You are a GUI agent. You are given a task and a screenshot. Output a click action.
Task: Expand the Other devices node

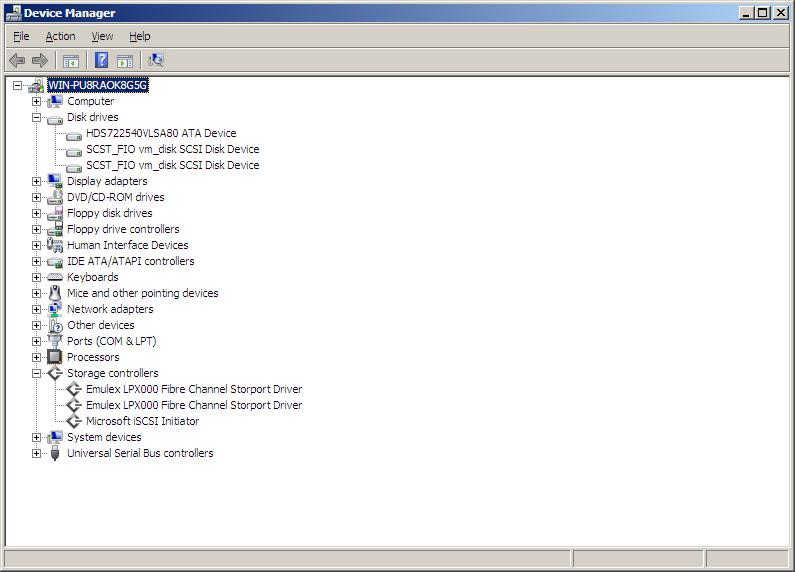(37, 326)
